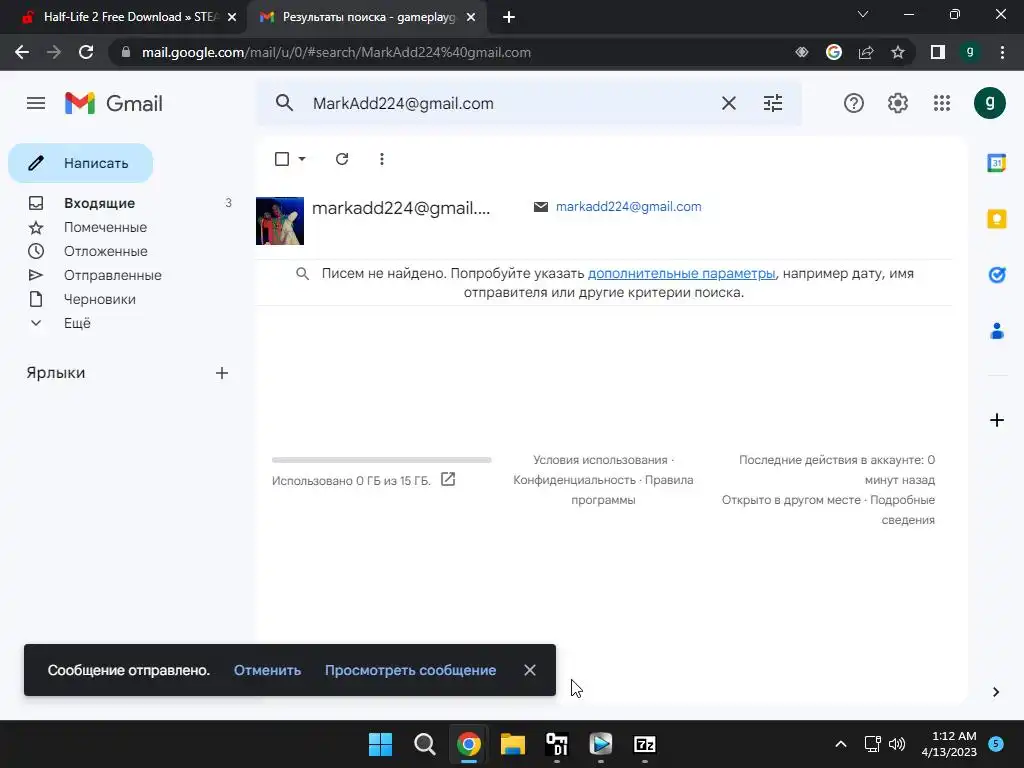1024x768 pixels.
Task: Close the Half-Life 2 browser tab
Action: [232, 18]
